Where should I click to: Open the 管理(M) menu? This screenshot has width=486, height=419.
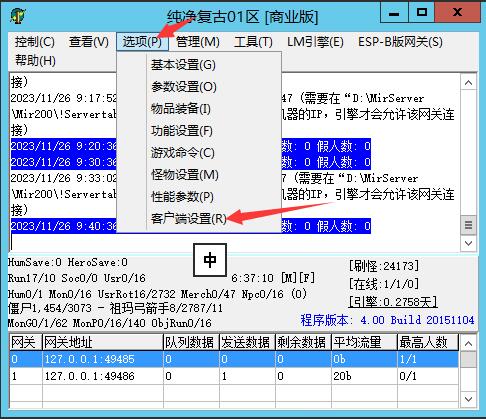[x=198, y=42]
